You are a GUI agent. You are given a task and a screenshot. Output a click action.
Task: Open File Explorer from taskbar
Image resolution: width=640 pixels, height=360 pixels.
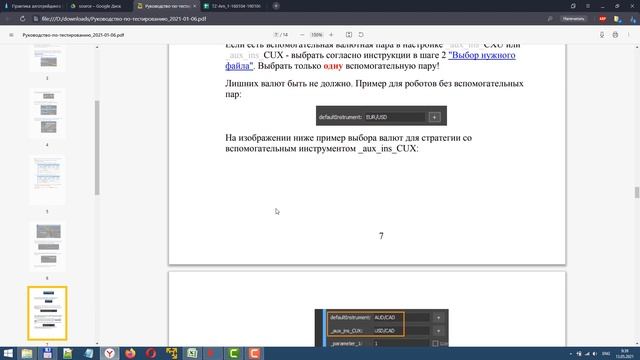click(x=27, y=353)
